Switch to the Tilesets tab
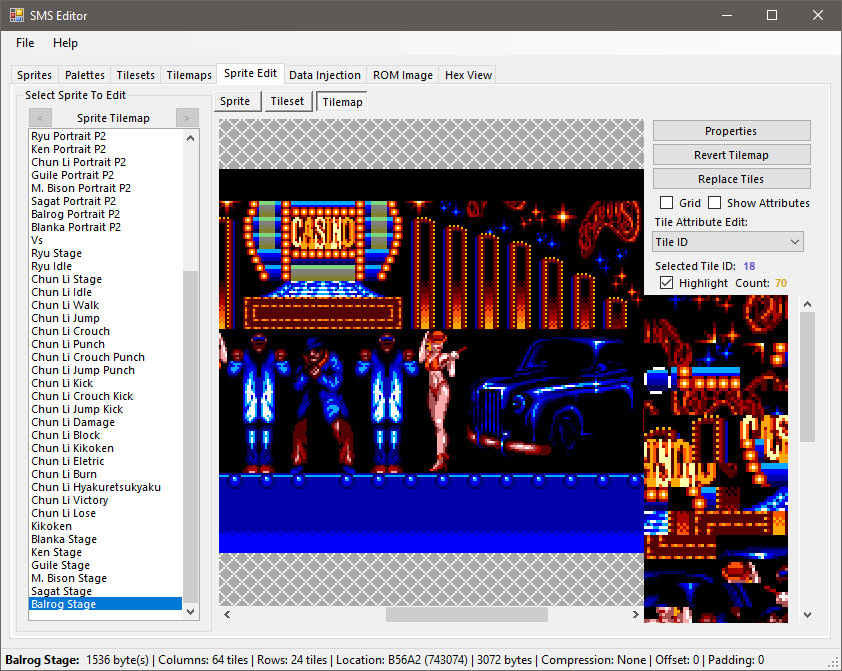 tap(136, 75)
